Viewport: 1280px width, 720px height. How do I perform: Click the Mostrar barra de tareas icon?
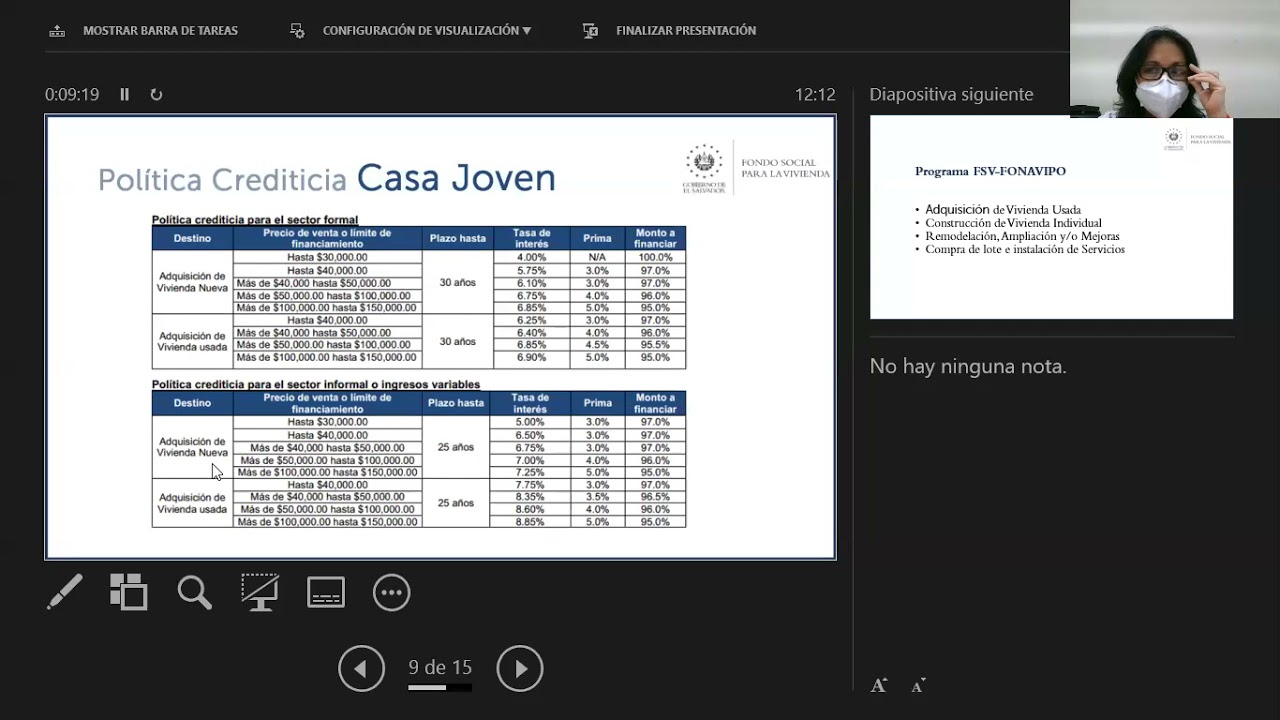pyautogui.click(x=57, y=31)
